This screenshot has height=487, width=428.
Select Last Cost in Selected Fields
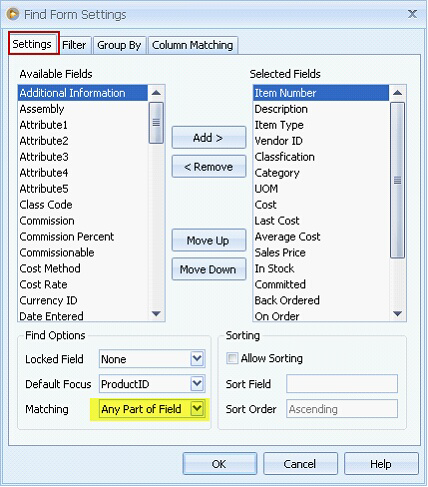pyautogui.click(x=321, y=221)
